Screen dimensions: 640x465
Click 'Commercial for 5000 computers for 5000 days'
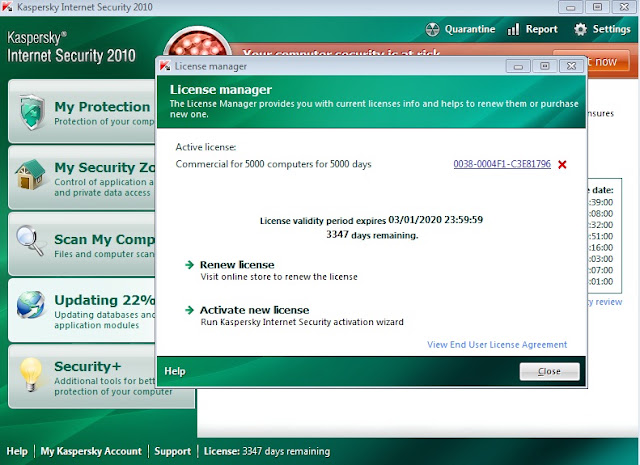coord(273,164)
